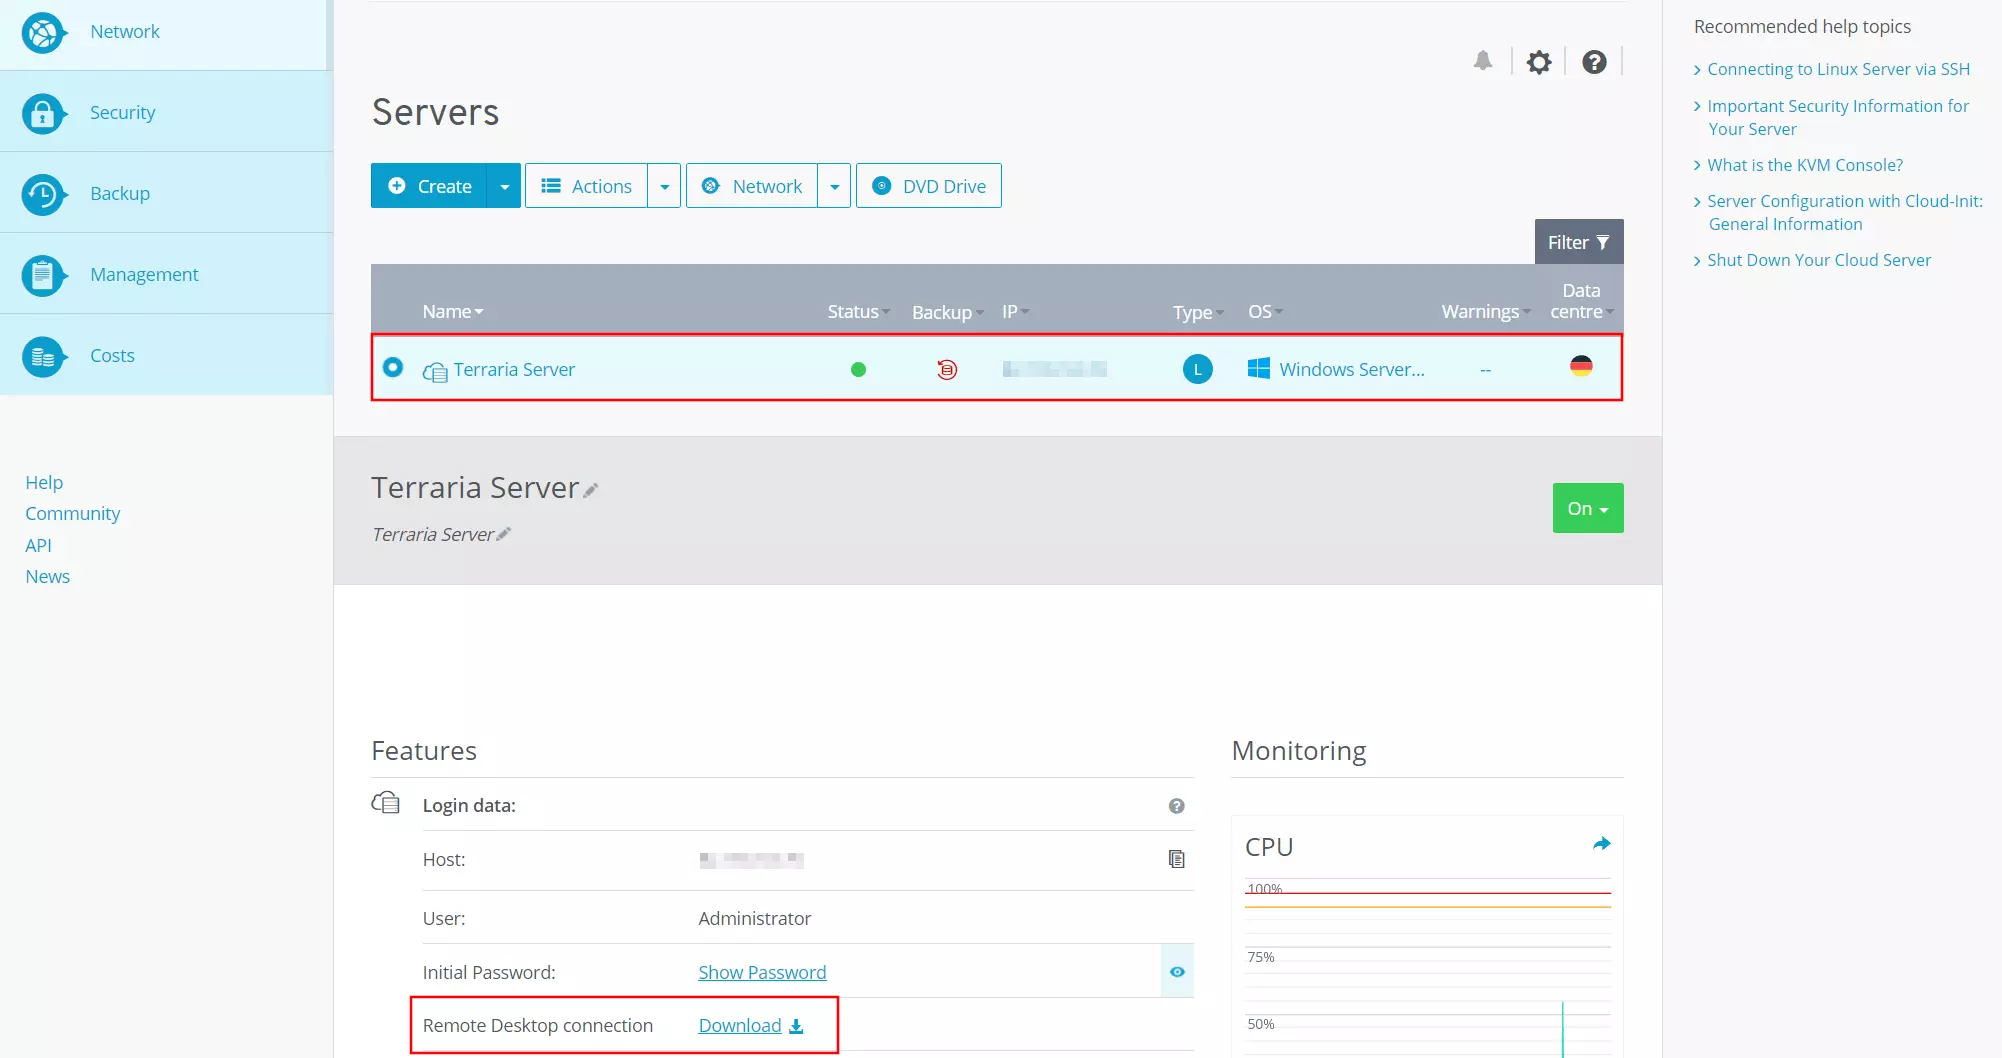2002x1058 pixels.
Task: Expand the Actions dropdown arrow
Action: [664, 186]
